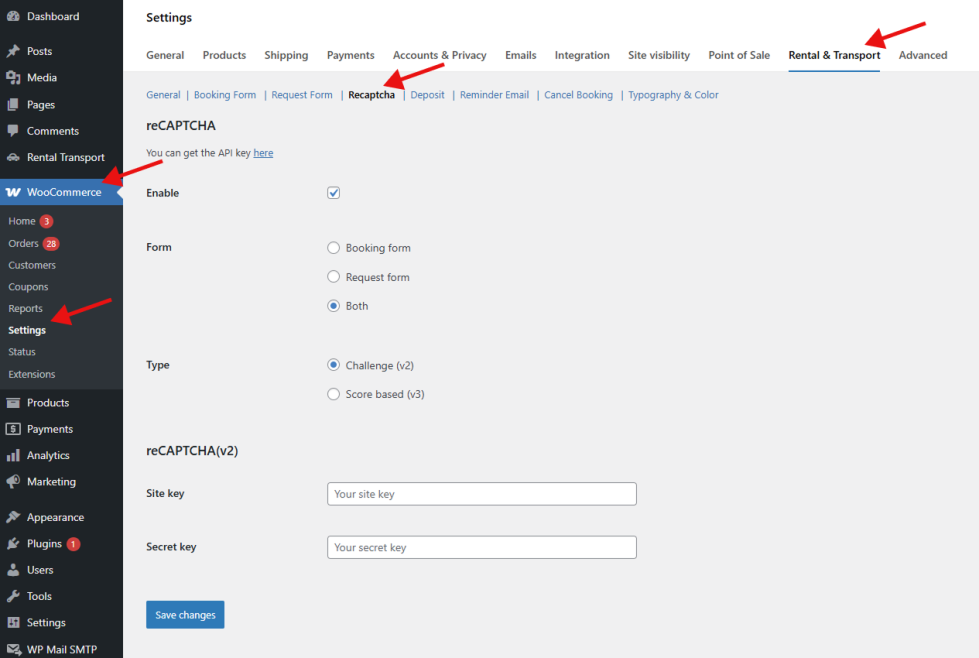Click into the Secret key field
The height and width of the screenshot is (658, 979).
pyautogui.click(x=481, y=548)
